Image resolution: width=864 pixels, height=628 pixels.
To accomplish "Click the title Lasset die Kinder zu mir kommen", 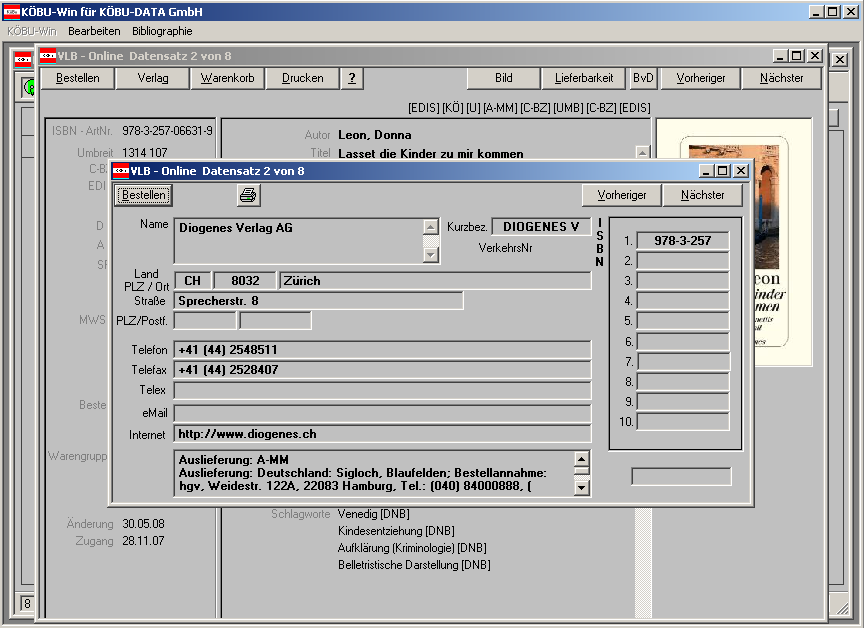I will [x=431, y=154].
